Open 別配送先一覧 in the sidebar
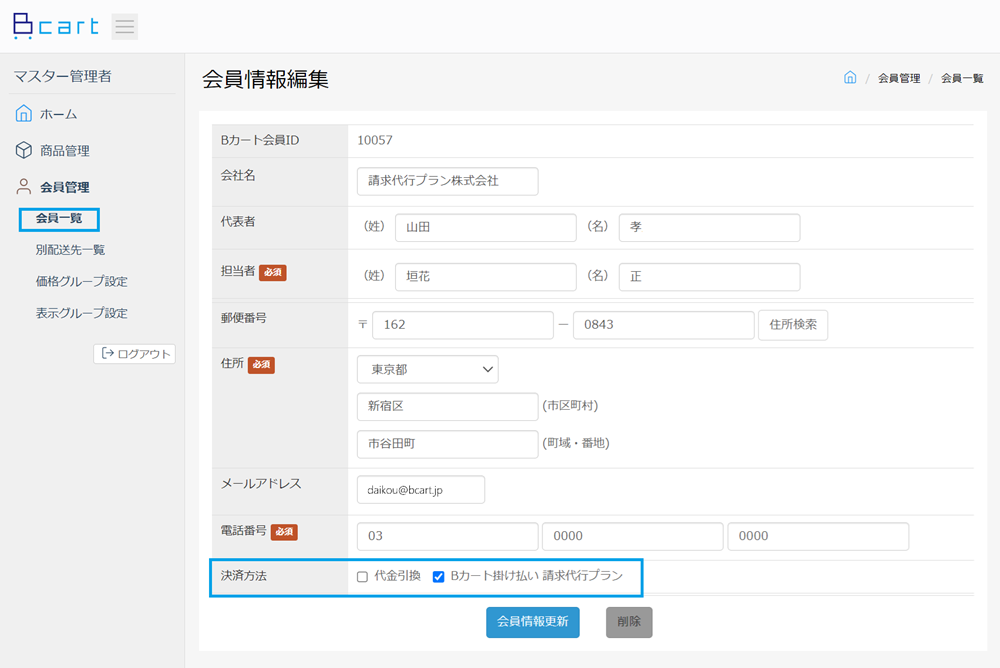 [70, 249]
